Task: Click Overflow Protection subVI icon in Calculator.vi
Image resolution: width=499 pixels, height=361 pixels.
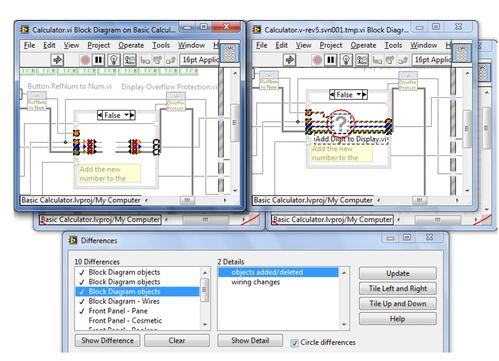Action: pos(176,102)
